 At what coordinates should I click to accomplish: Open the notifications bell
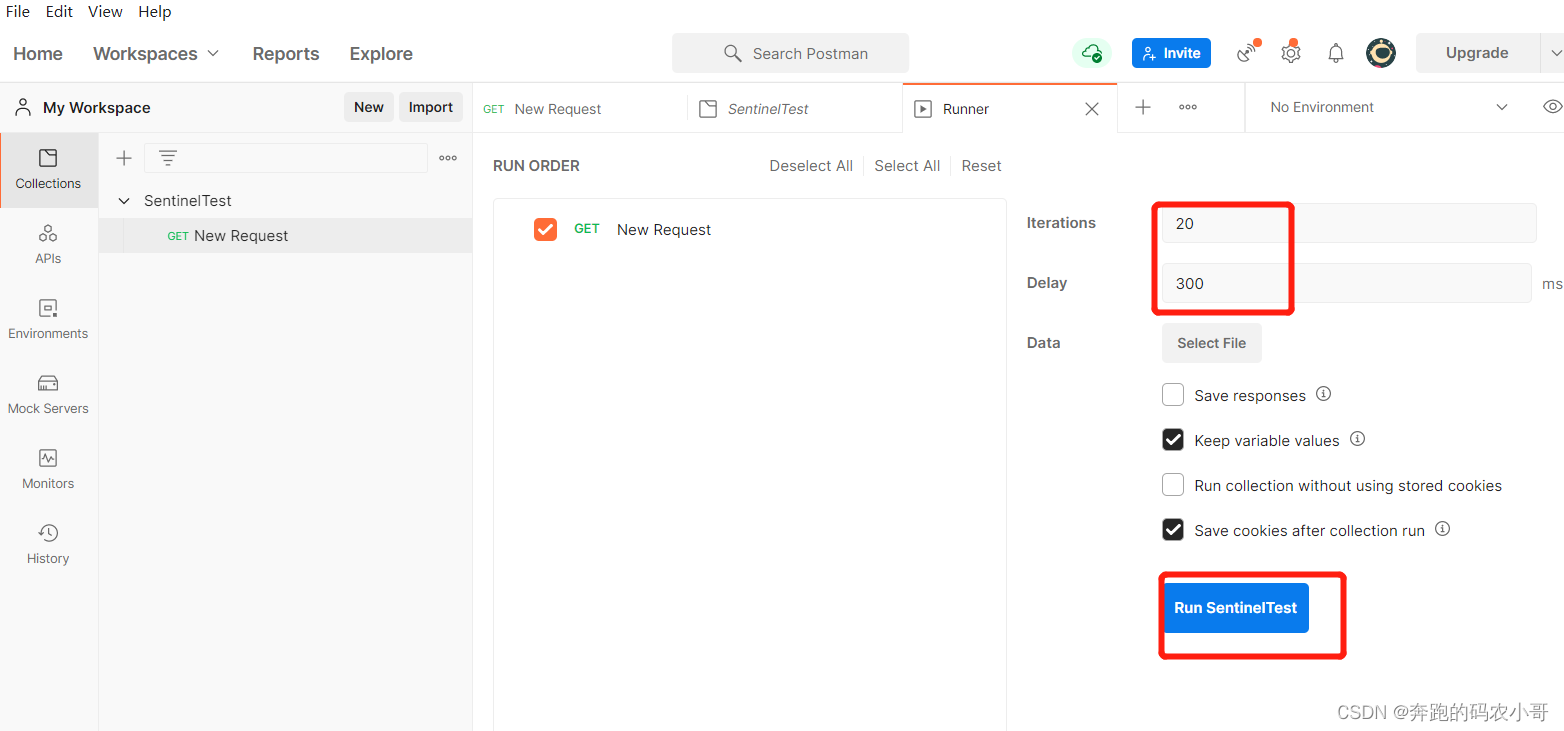click(1336, 53)
